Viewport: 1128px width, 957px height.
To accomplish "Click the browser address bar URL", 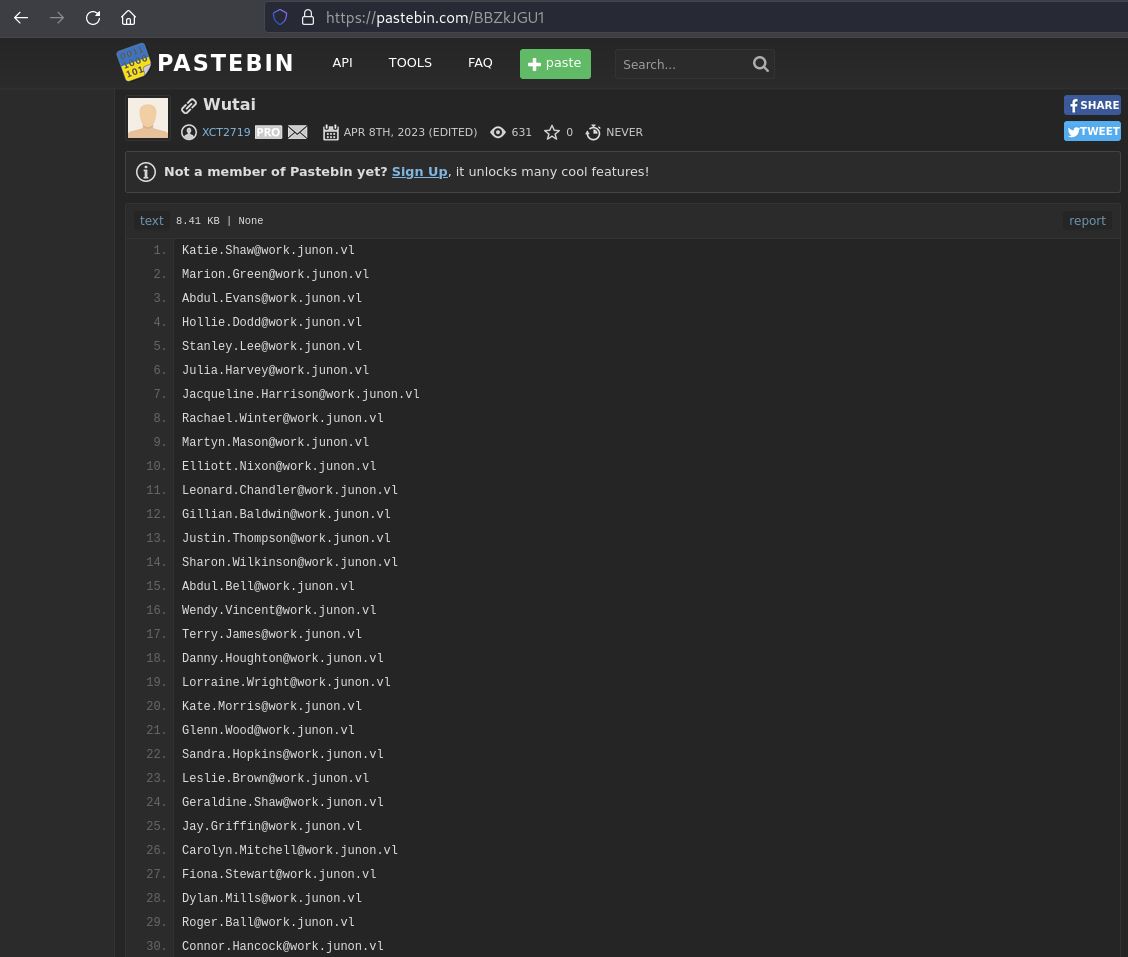I will 435,18.
